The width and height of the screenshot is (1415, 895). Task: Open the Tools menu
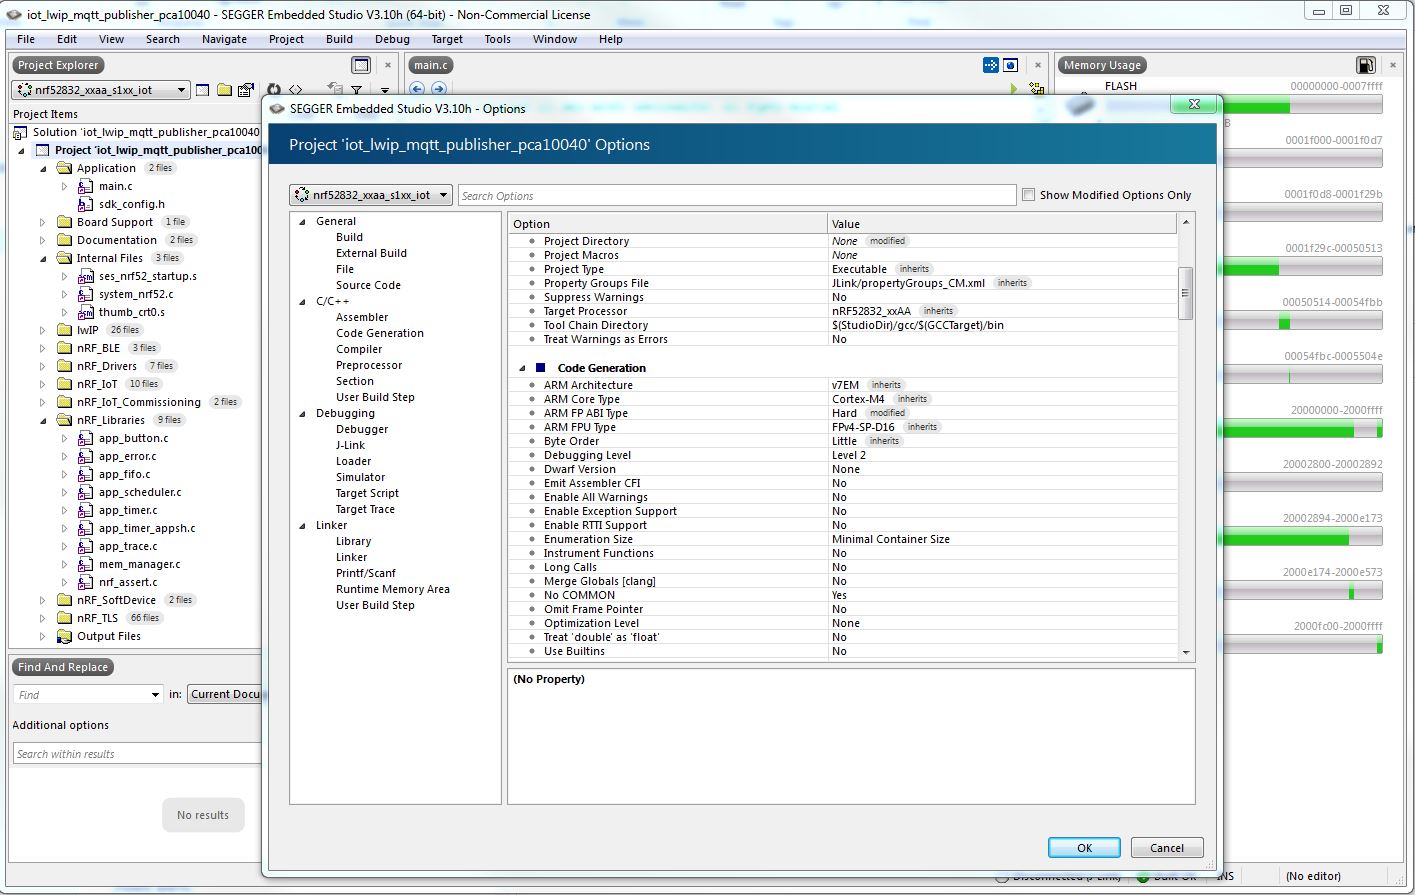tap(497, 39)
